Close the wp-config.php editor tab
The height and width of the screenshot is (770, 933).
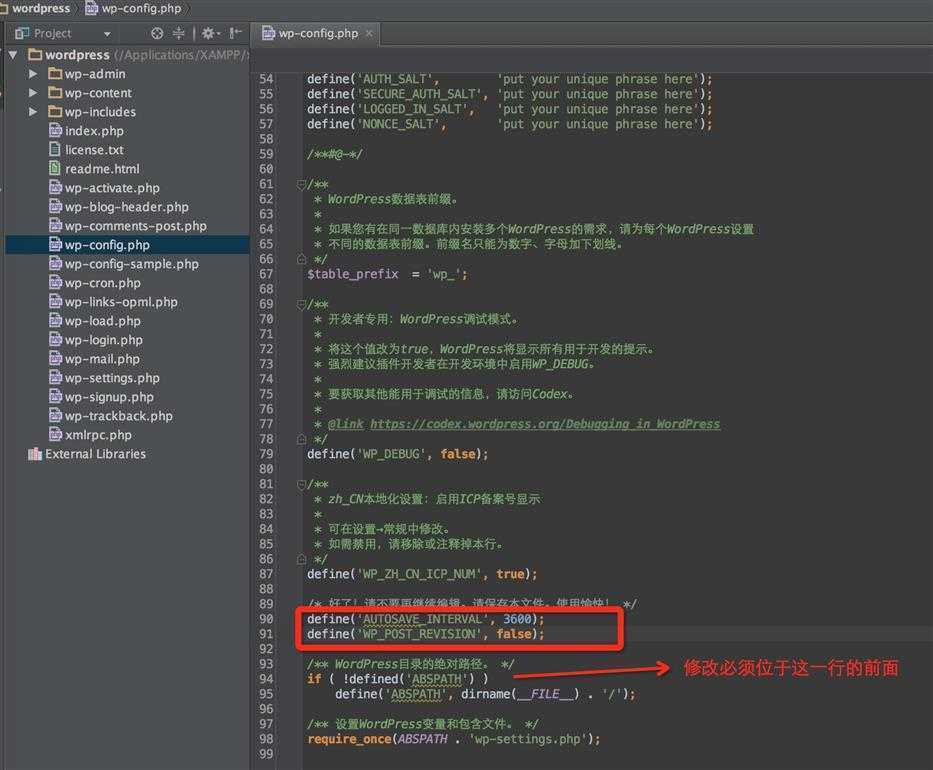369,33
